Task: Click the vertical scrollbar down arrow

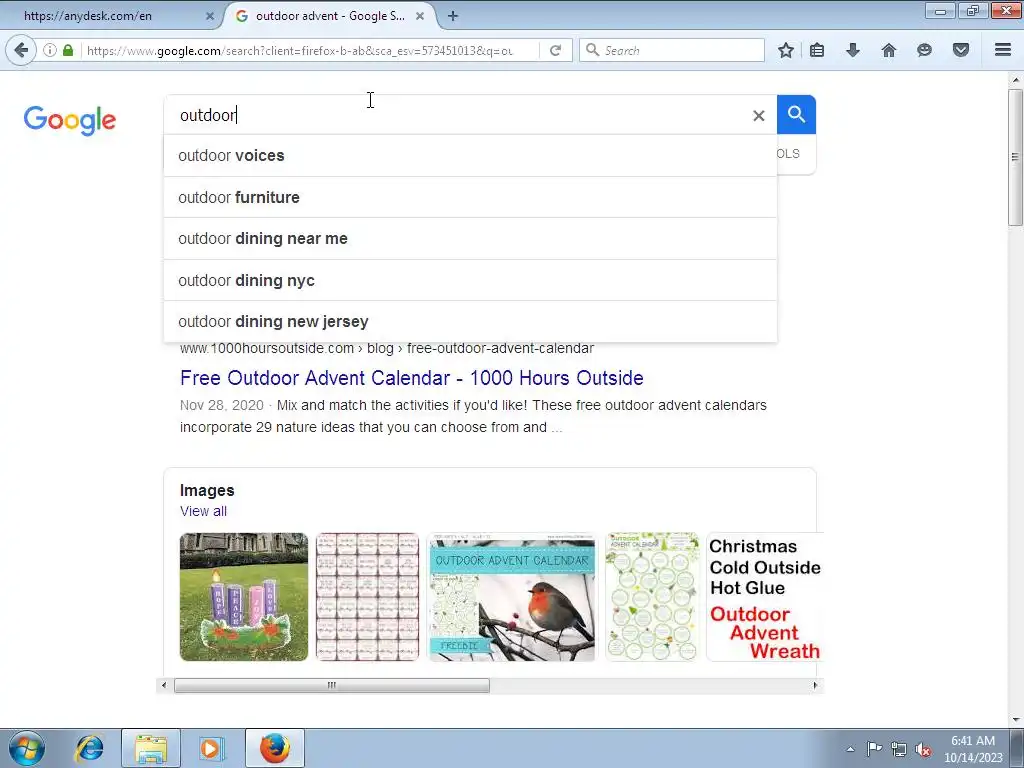Action: (x=1015, y=720)
